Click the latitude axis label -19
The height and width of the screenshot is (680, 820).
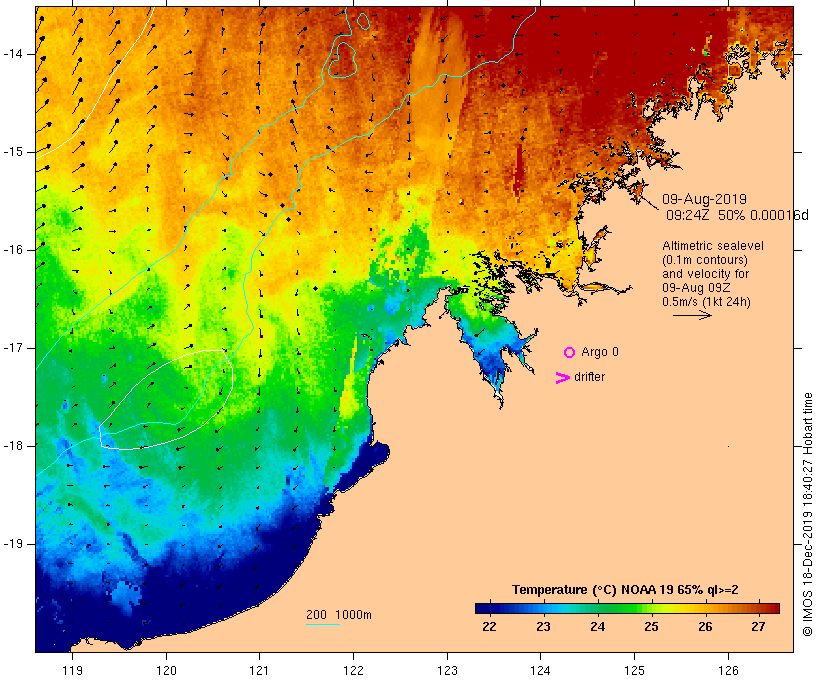(x=12, y=544)
